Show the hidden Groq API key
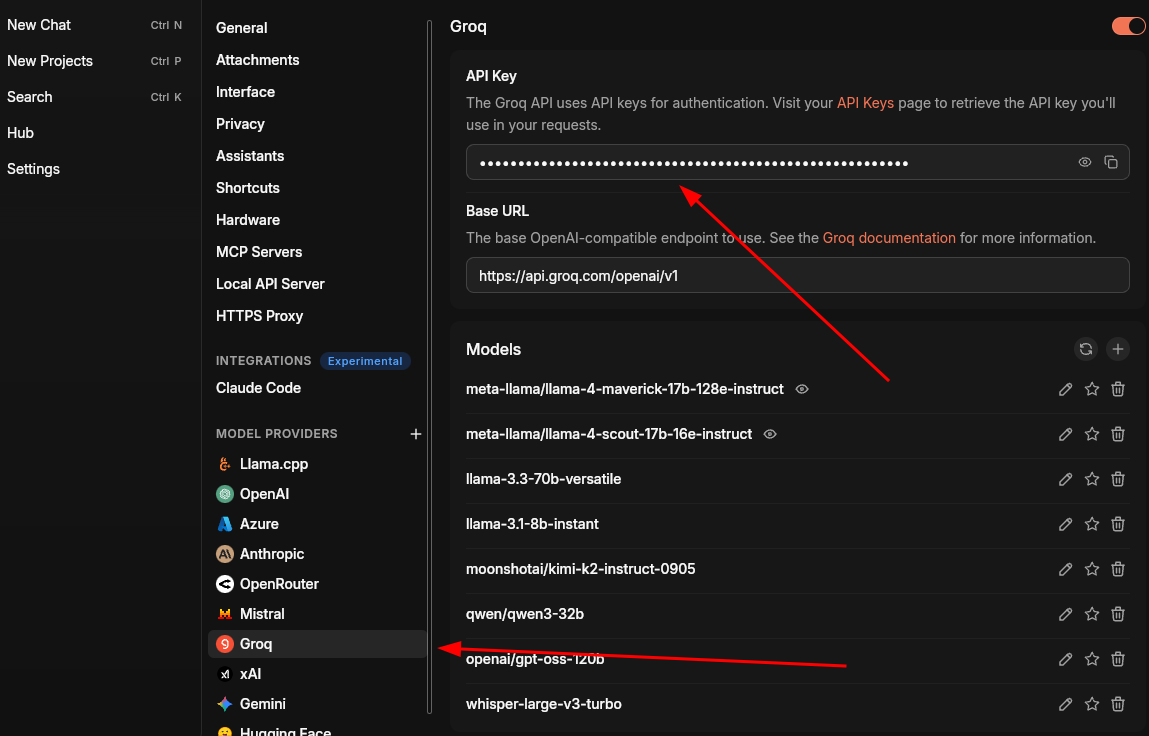1149x736 pixels. [x=1085, y=162]
